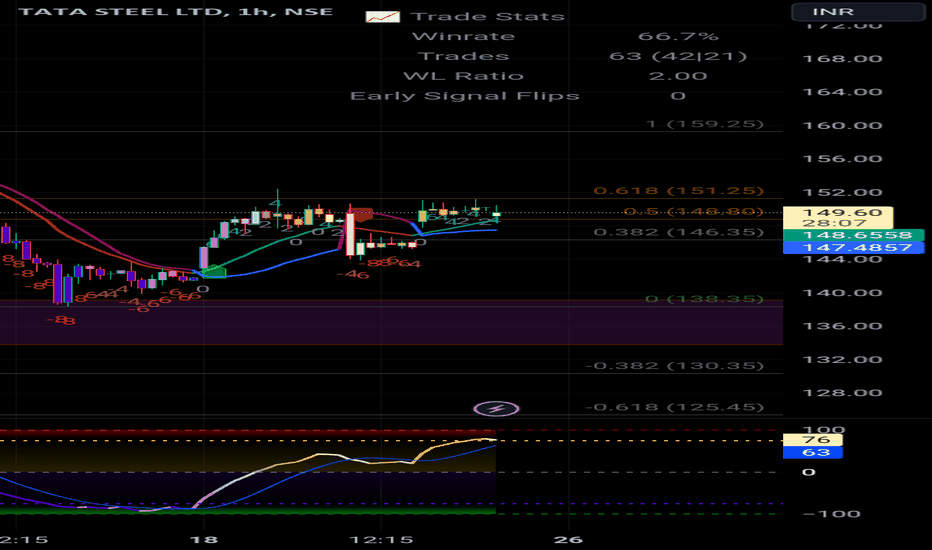Click the oscillator value label 76
The height and width of the screenshot is (550, 932).
point(813,440)
